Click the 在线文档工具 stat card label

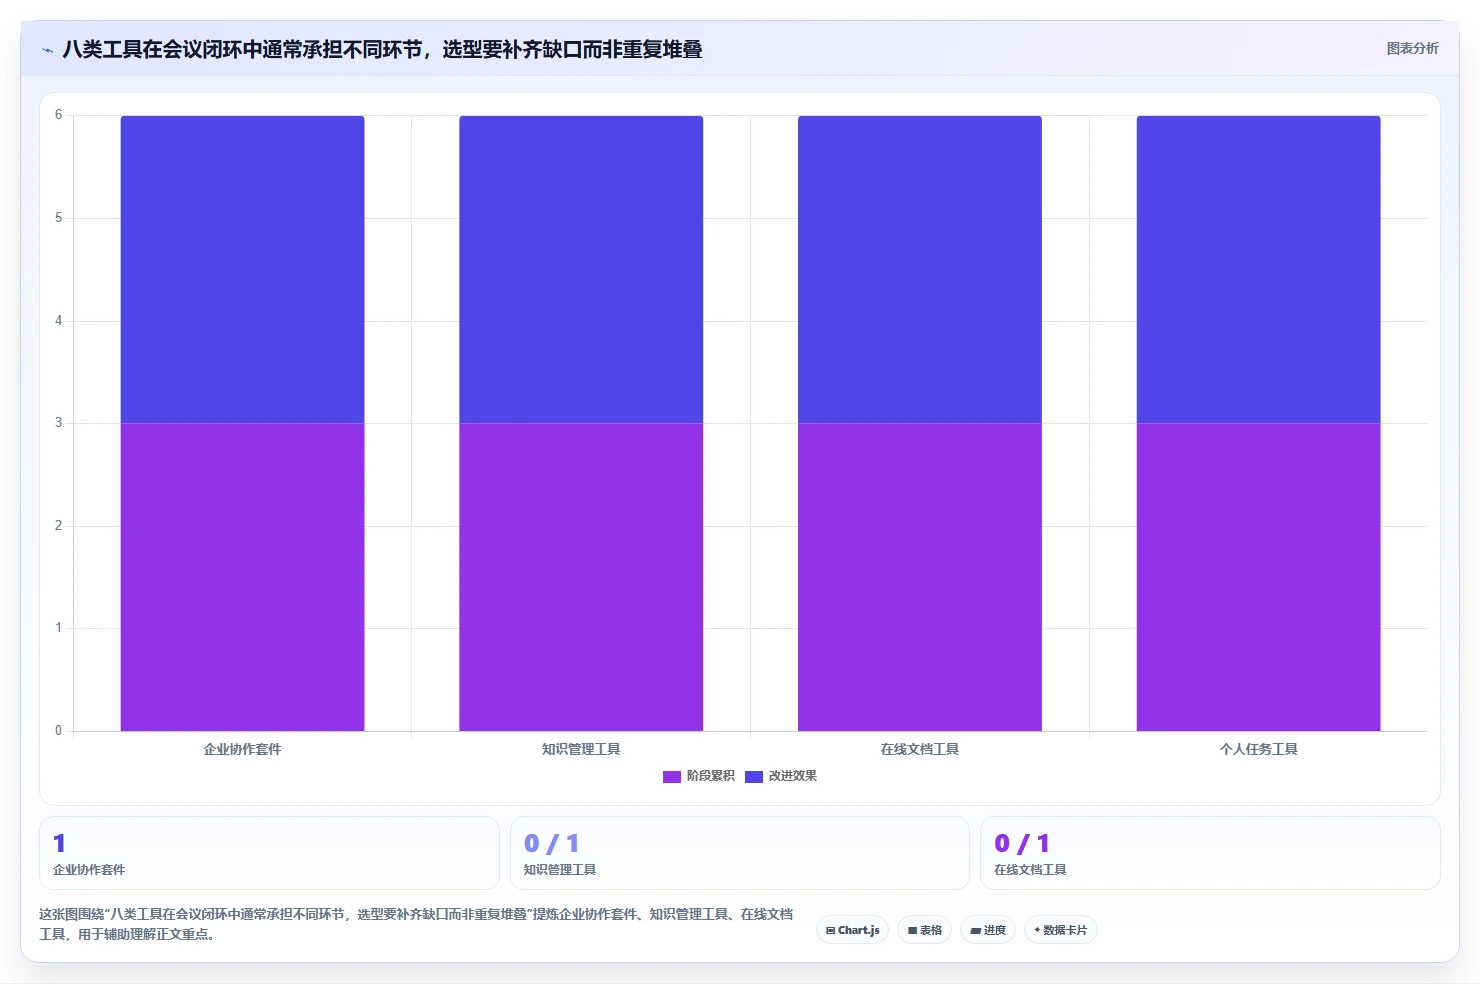[x=1030, y=870]
